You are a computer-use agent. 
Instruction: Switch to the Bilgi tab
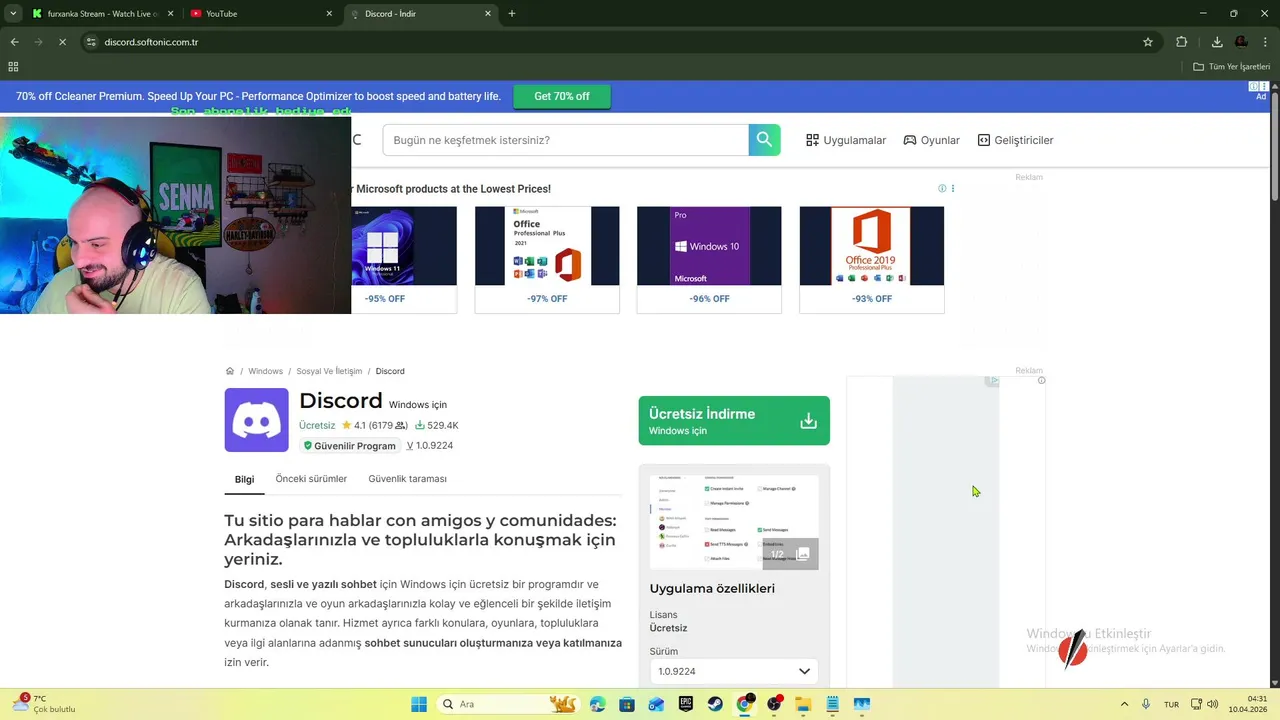tap(244, 479)
